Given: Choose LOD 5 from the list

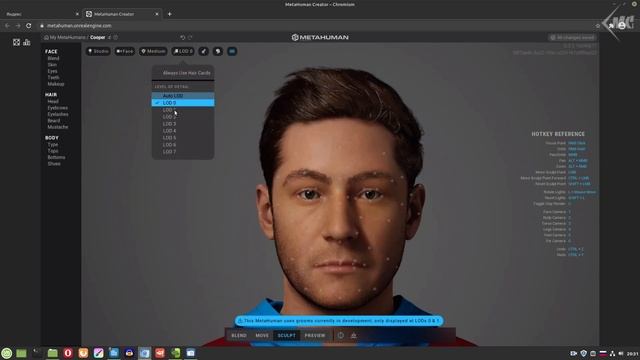Looking at the screenshot, I should (183, 138).
